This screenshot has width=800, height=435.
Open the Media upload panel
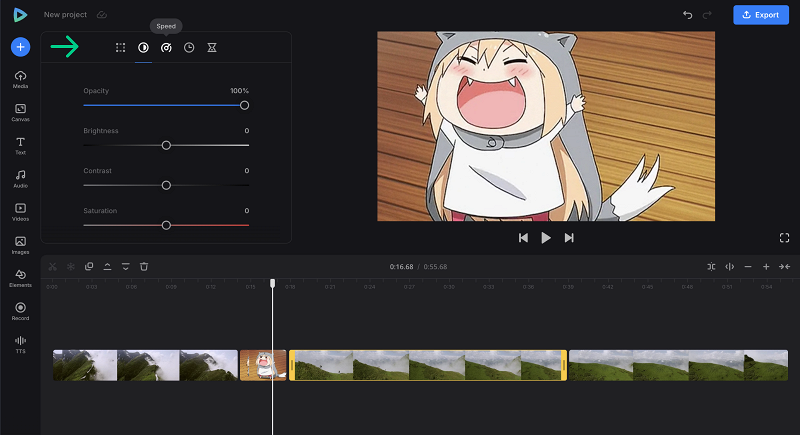pyautogui.click(x=20, y=79)
